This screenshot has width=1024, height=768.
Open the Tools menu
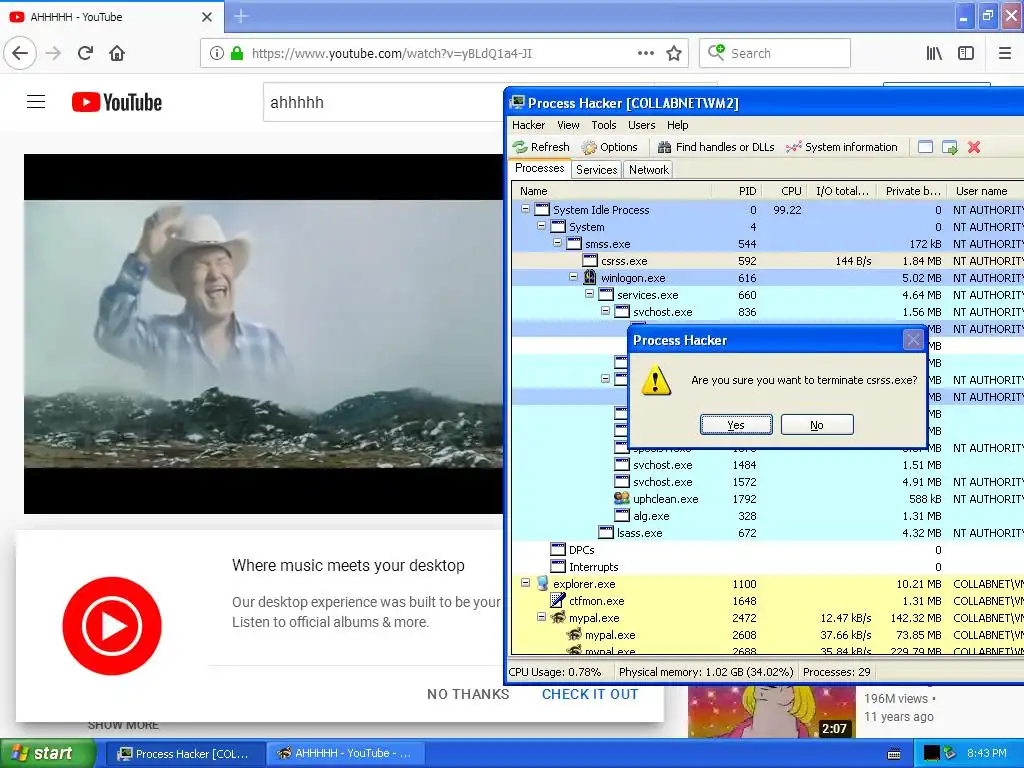click(x=603, y=125)
